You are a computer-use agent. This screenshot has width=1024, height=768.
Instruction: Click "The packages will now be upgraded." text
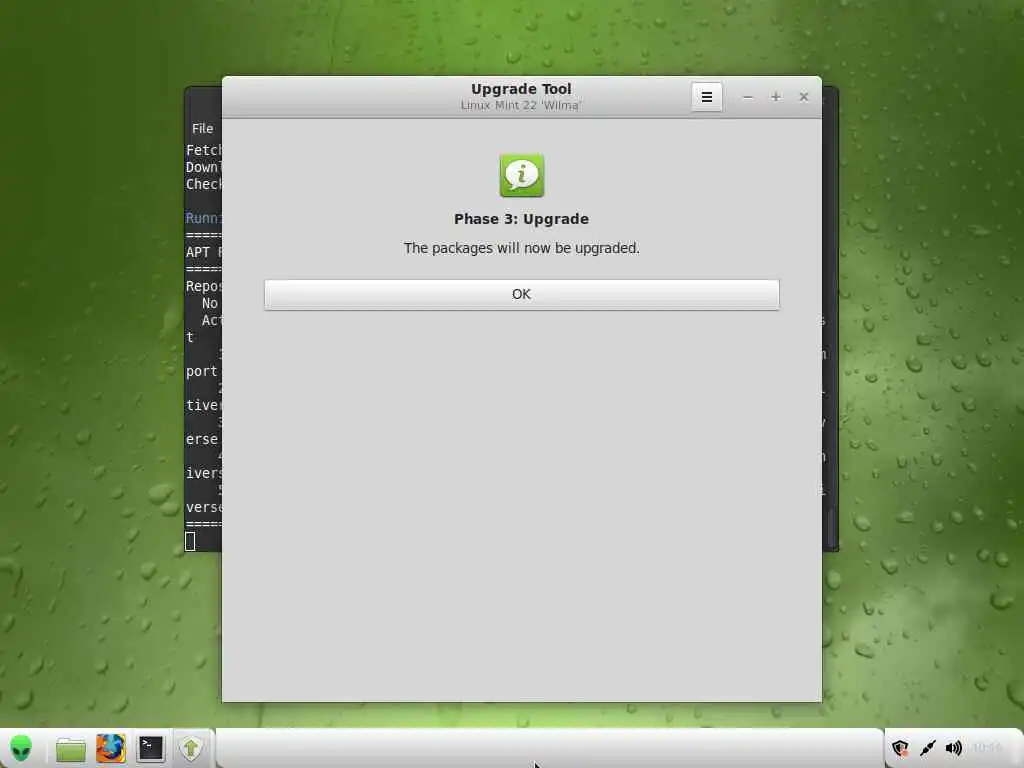(521, 248)
